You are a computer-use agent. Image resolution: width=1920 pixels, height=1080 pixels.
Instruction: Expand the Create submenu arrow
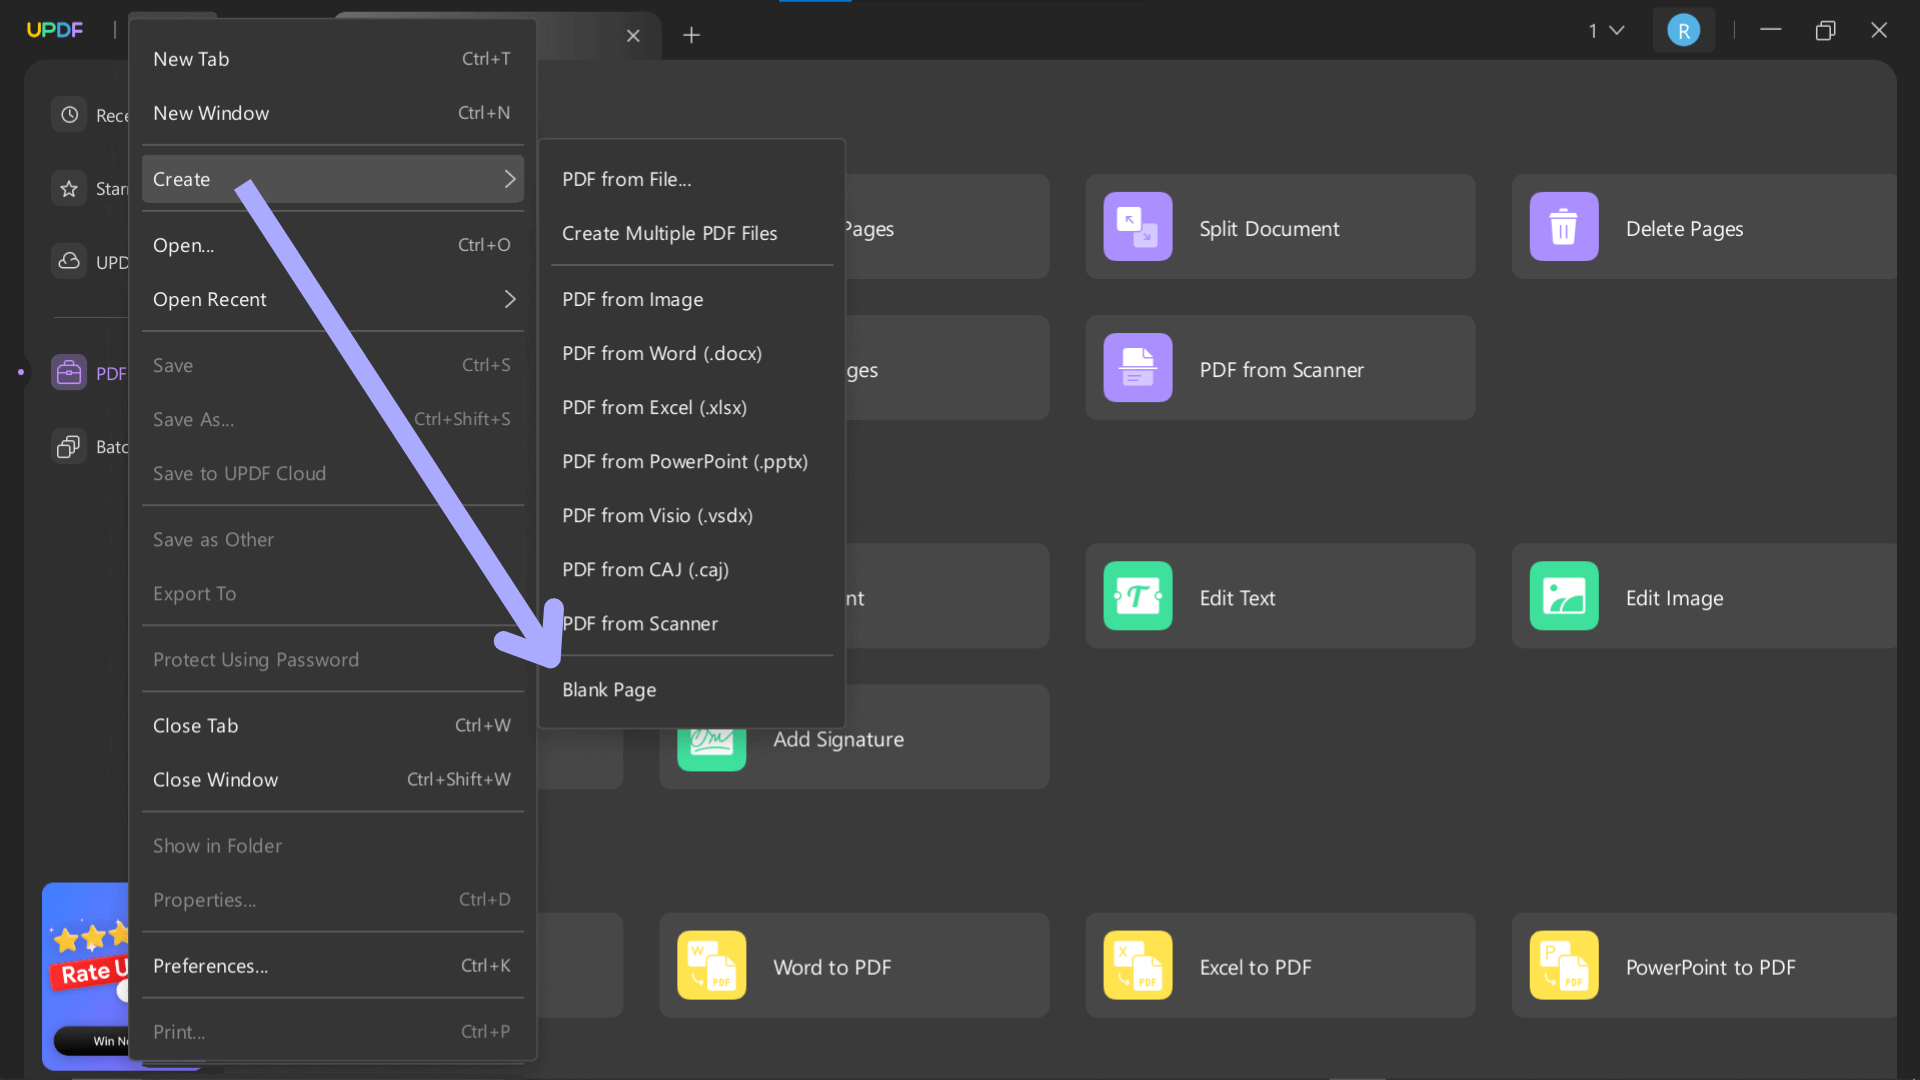pos(509,179)
